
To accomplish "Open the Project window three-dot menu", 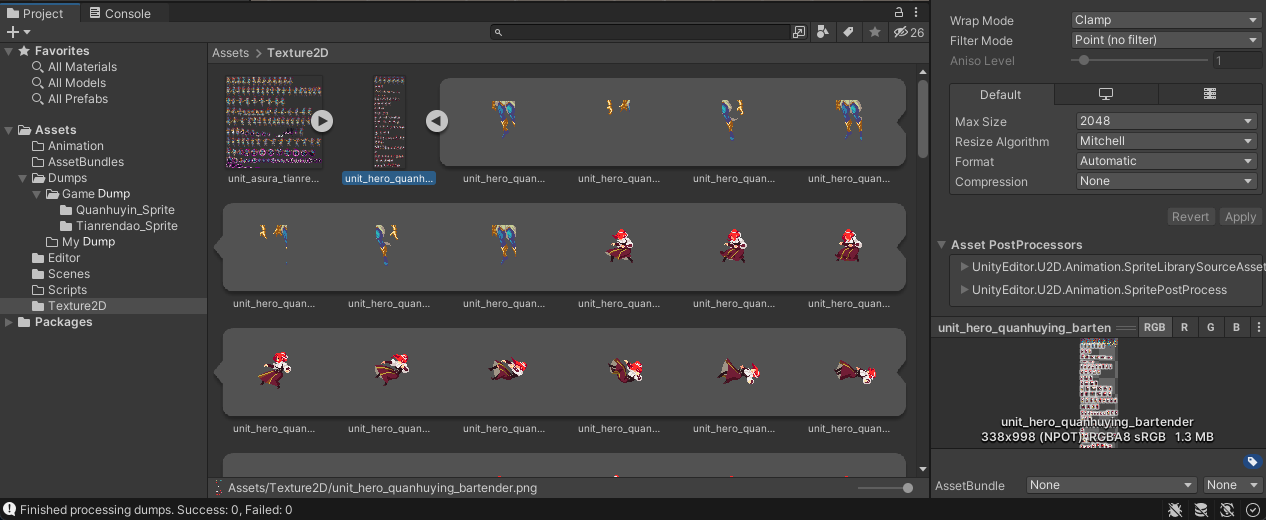I will tap(916, 12).
